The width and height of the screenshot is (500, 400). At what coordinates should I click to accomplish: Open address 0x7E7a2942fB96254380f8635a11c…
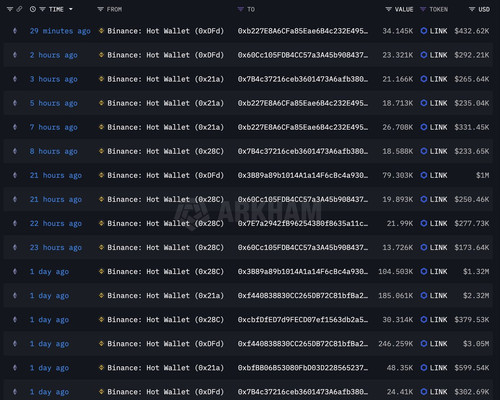tap(303, 223)
